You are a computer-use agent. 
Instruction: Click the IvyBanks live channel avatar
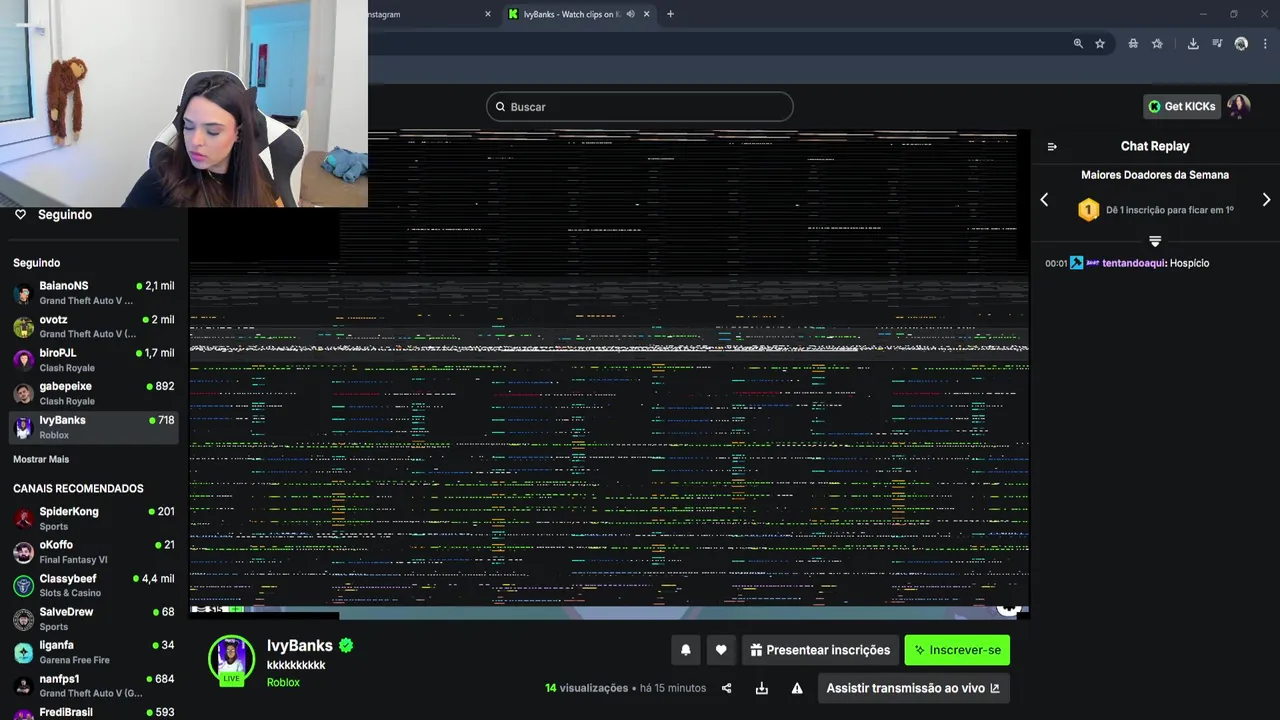(x=231, y=660)
